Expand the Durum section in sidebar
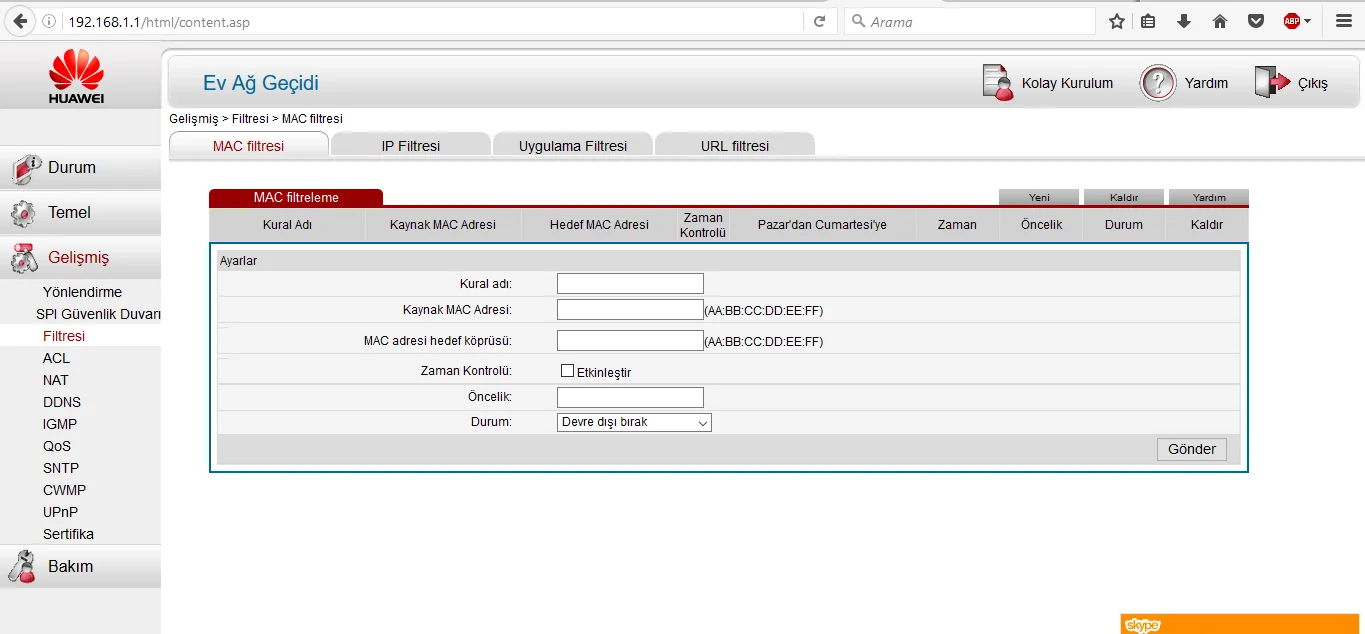The width and height of the screenshot is (1365, 634). point(72,168)
